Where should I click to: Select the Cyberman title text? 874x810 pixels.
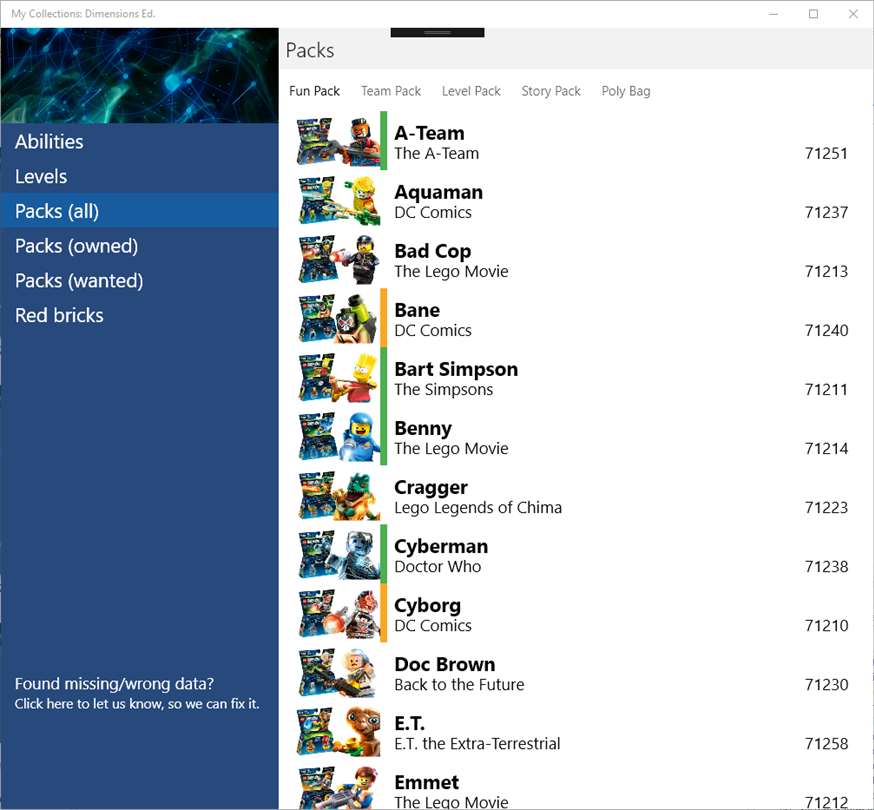[x=441, y=546]
